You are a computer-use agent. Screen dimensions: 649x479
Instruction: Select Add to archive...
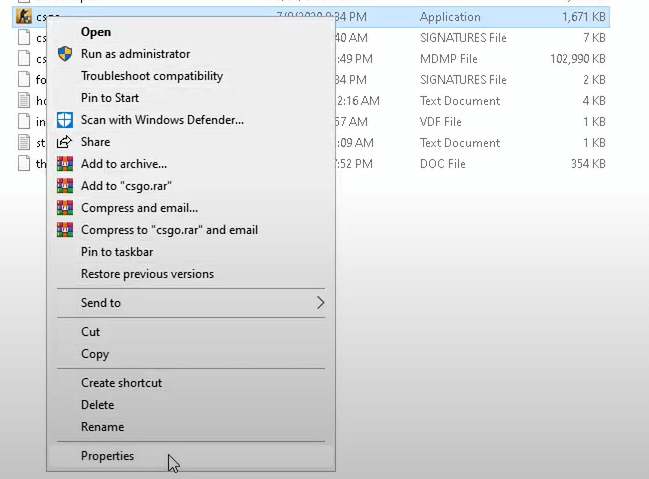[x=191, y=164]
